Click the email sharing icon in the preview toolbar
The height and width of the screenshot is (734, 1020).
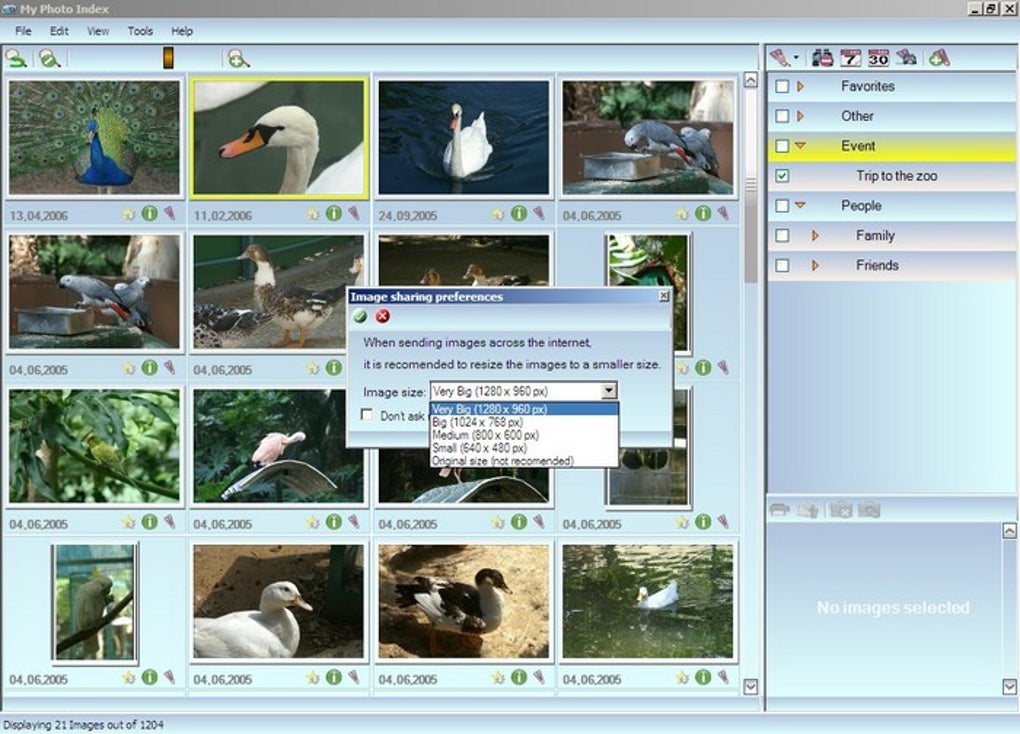[x=806, y=510]
